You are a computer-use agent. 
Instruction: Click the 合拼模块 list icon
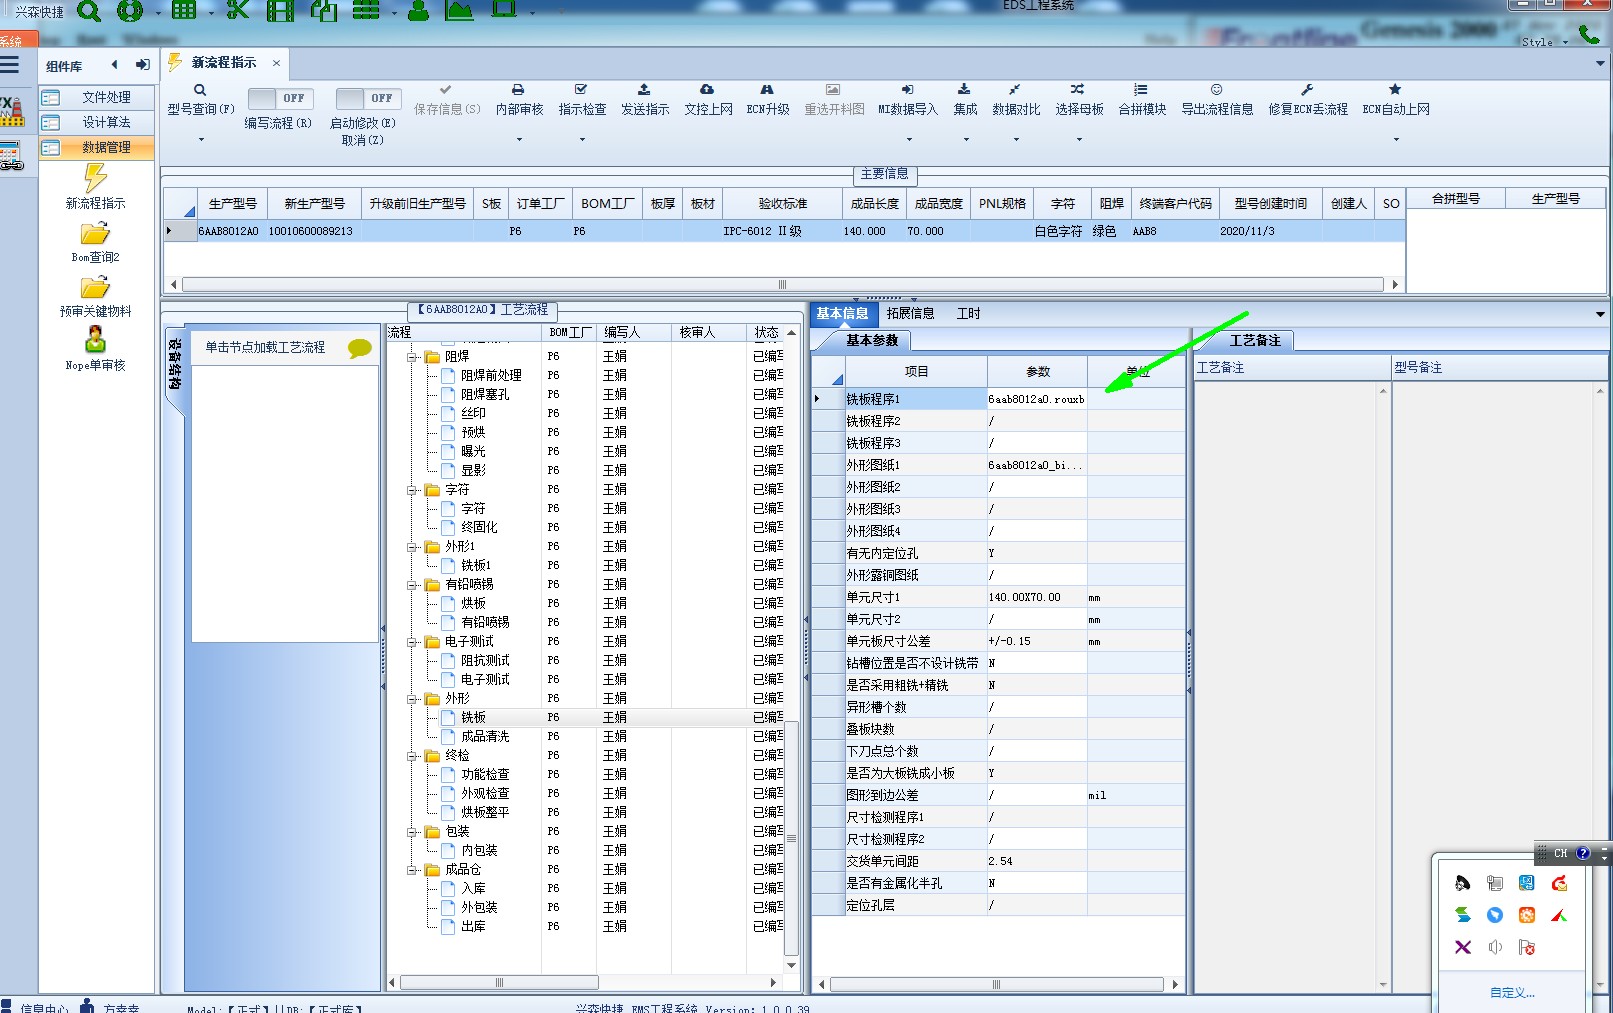1141,89
